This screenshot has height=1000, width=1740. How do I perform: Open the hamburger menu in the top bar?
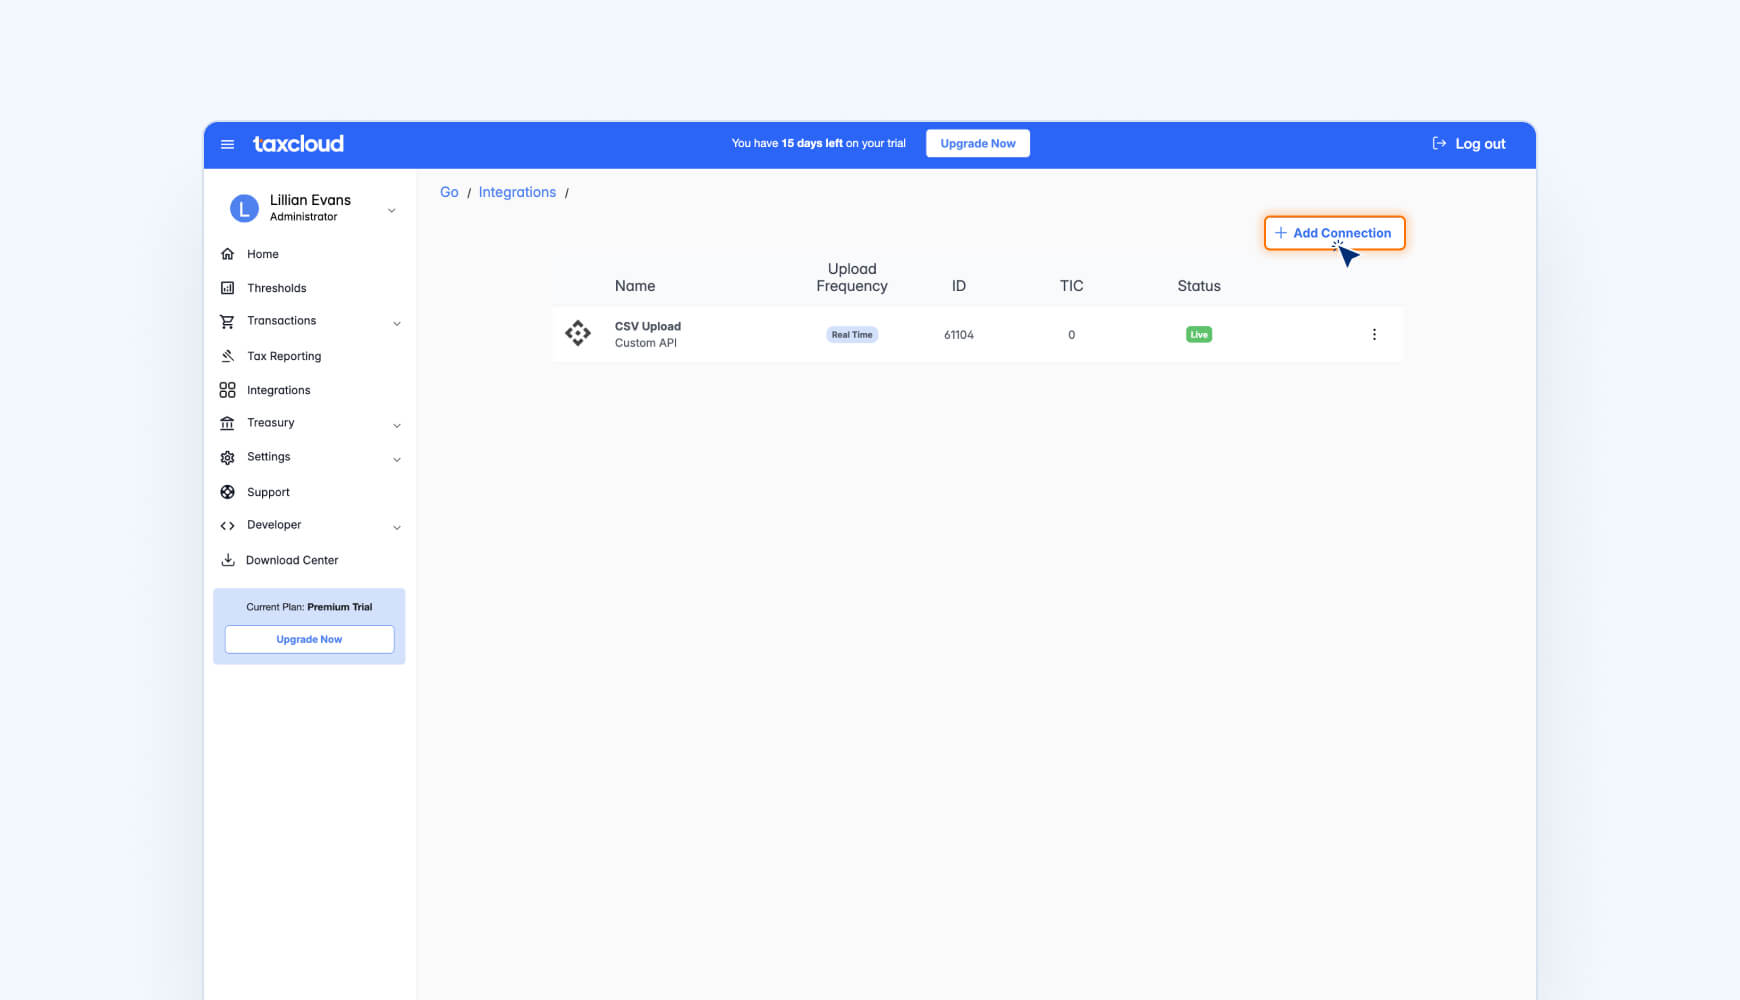[227, 144]
